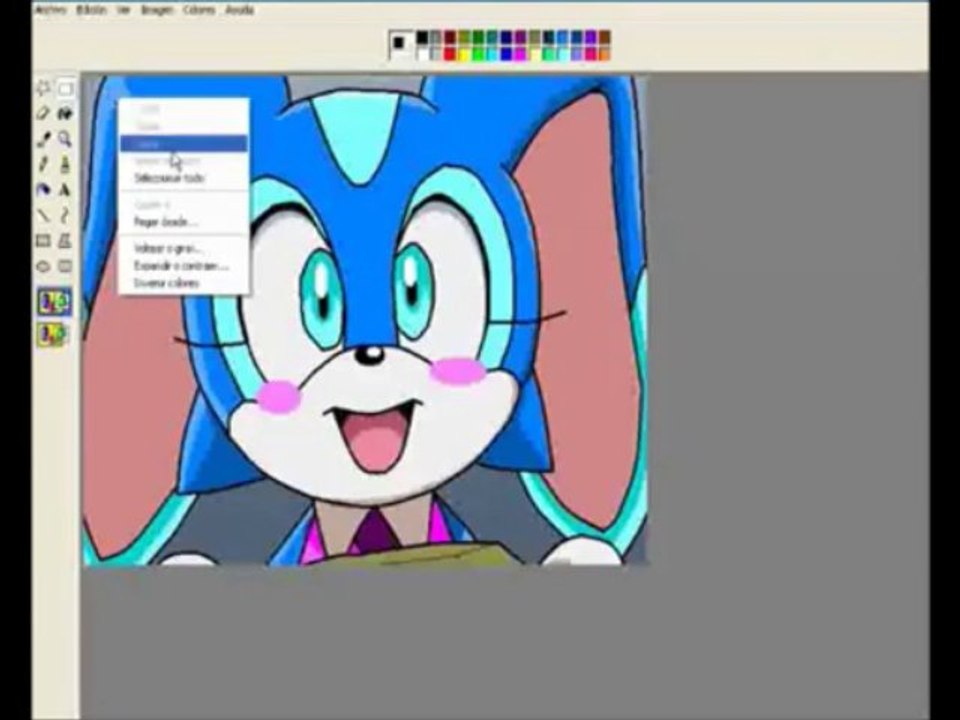
Task: Pick the lime green color swatch
Action: tap(478, 53)
